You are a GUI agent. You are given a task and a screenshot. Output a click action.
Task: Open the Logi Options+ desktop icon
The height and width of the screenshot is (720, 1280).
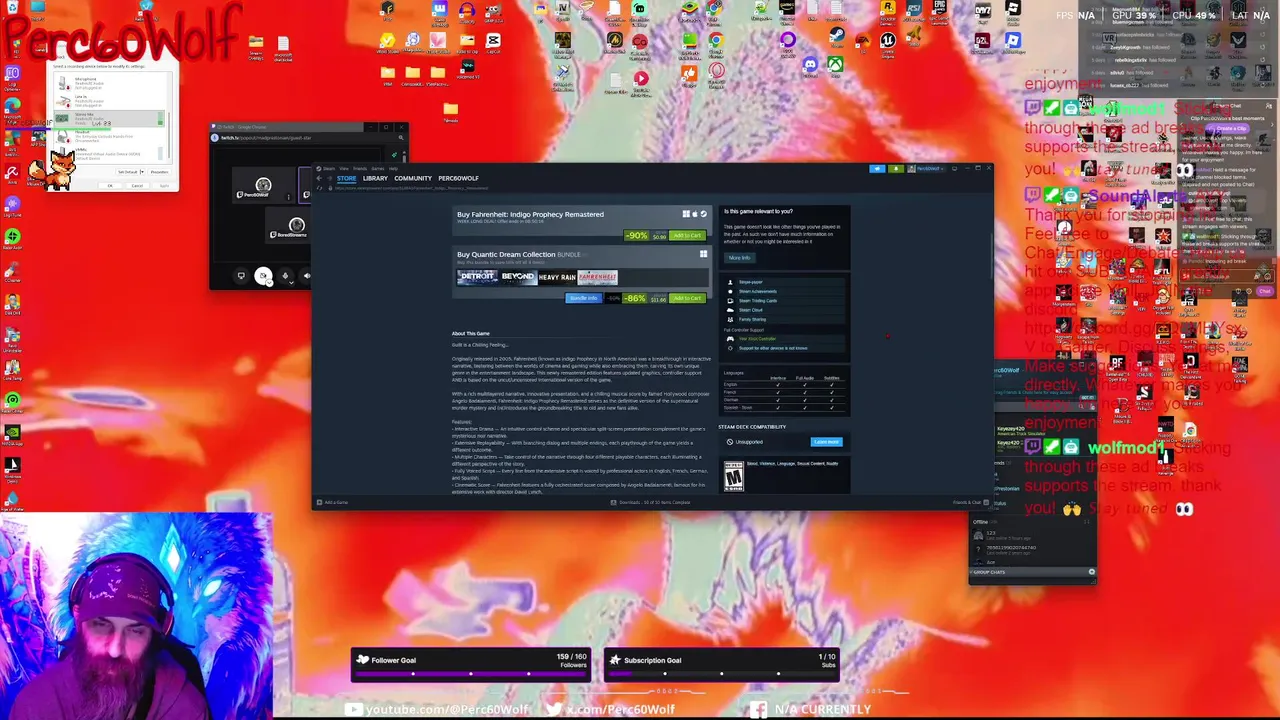tap(13, 73)
